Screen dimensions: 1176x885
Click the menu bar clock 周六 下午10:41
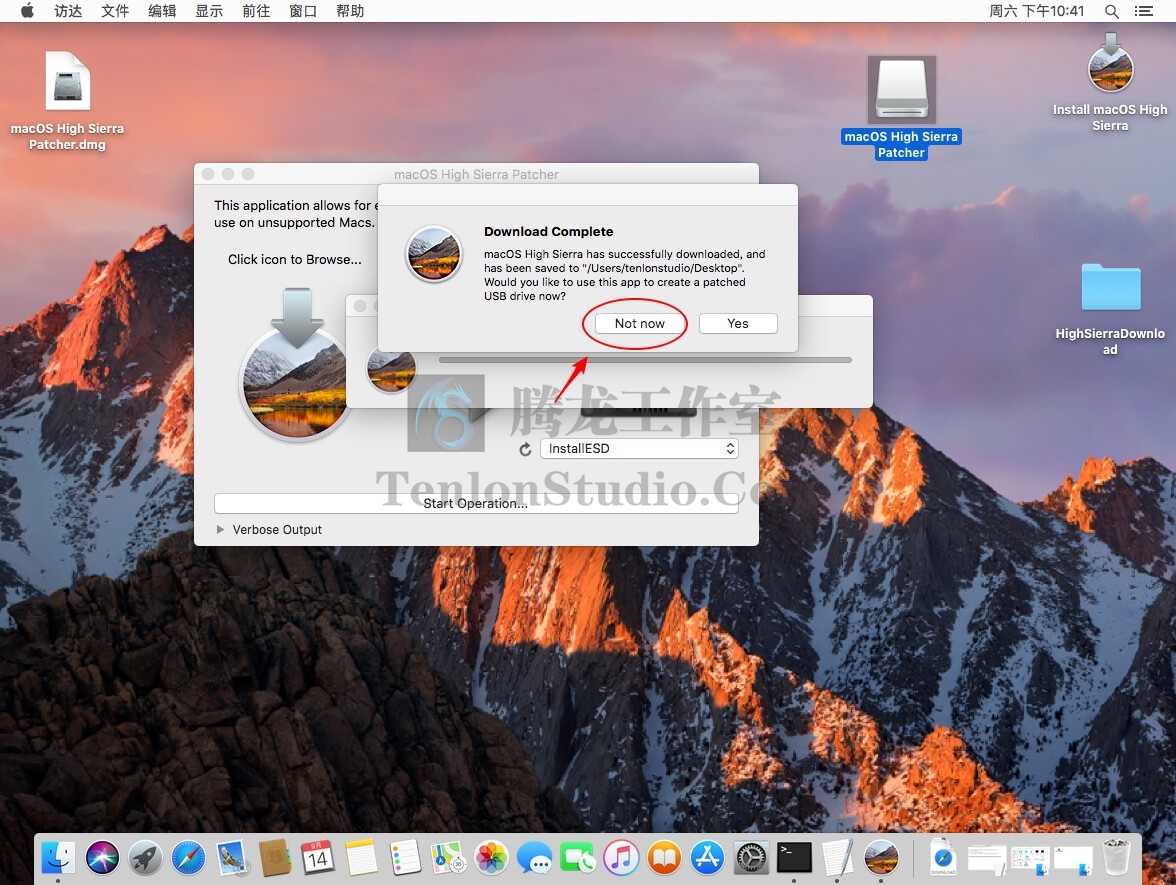(x=1036, y=10)
